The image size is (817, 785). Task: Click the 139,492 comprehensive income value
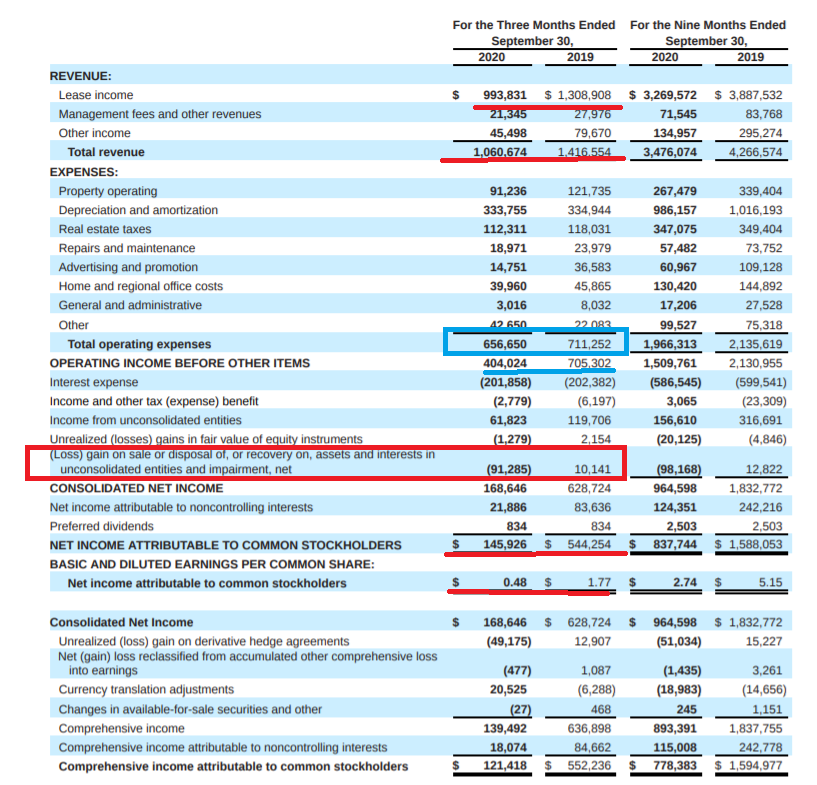coord(504,728)
